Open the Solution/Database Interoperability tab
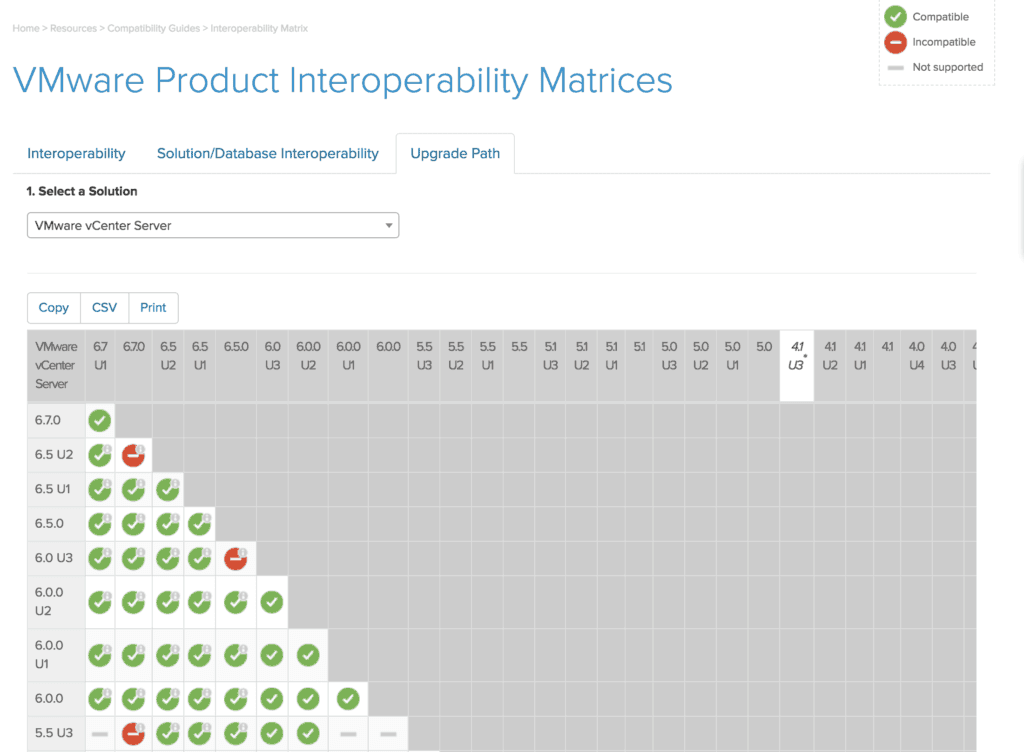The width and height of the screenshot is (1024, 752). click(268, 153)
